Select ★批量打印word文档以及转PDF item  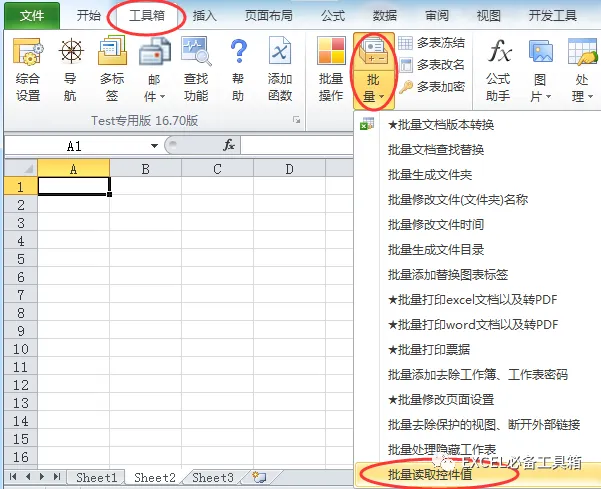[x=478, y=325]
